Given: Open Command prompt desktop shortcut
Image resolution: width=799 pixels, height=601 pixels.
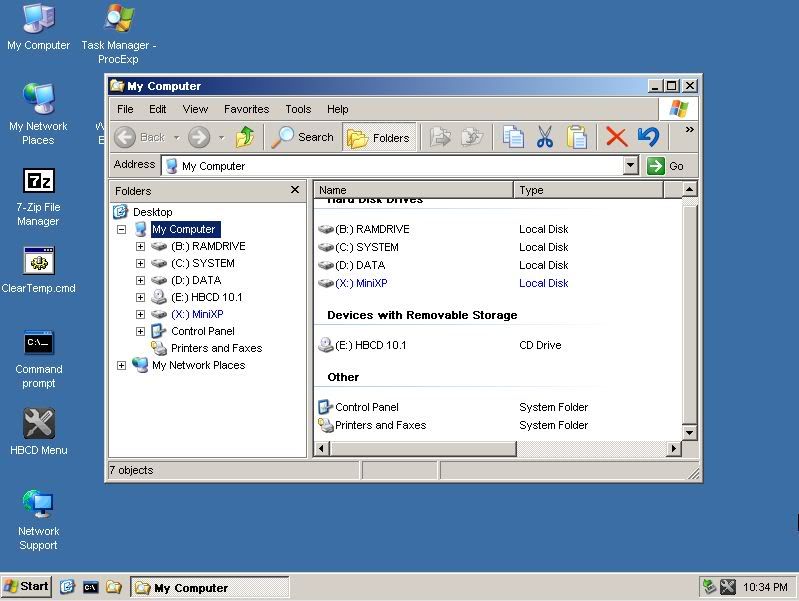Looking at the screenshot, I should coord(38,359).
